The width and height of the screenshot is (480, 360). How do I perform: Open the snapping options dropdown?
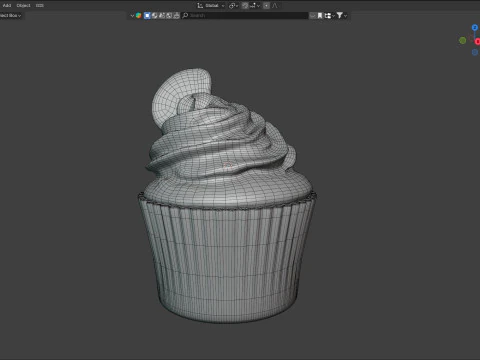[x=254, y=6]
